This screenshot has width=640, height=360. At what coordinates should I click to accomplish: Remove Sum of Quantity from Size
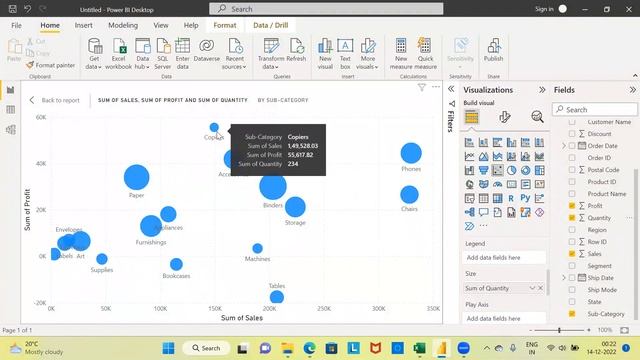(541, 288)
